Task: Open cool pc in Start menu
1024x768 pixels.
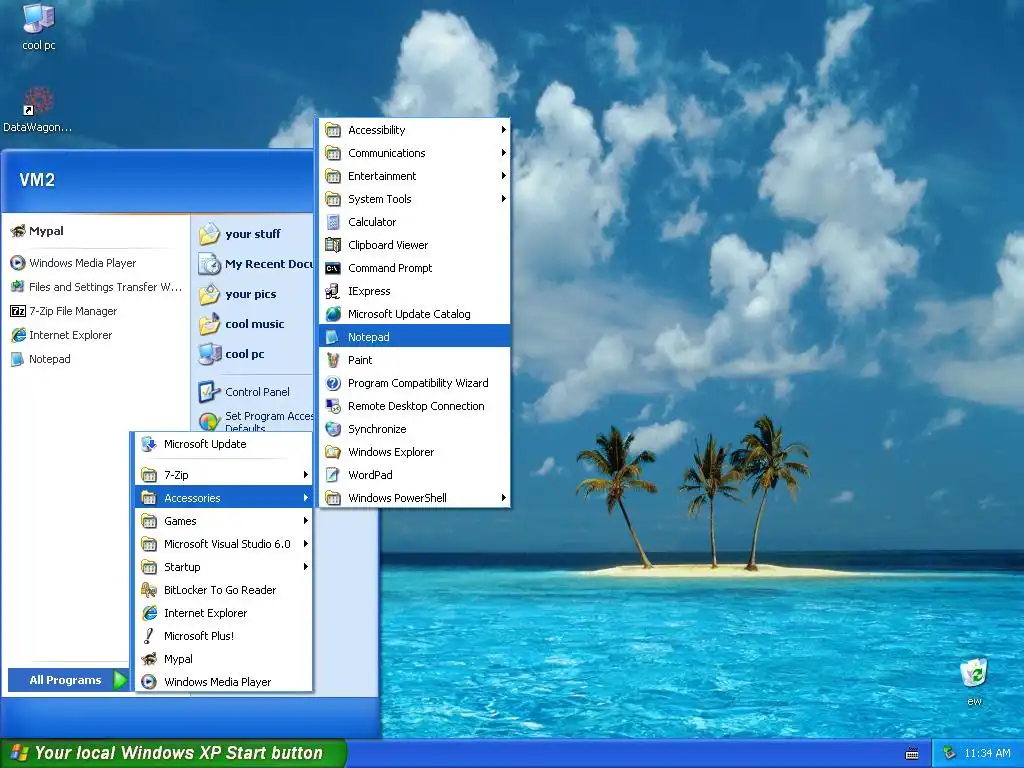Action: (x=255, y=354)
